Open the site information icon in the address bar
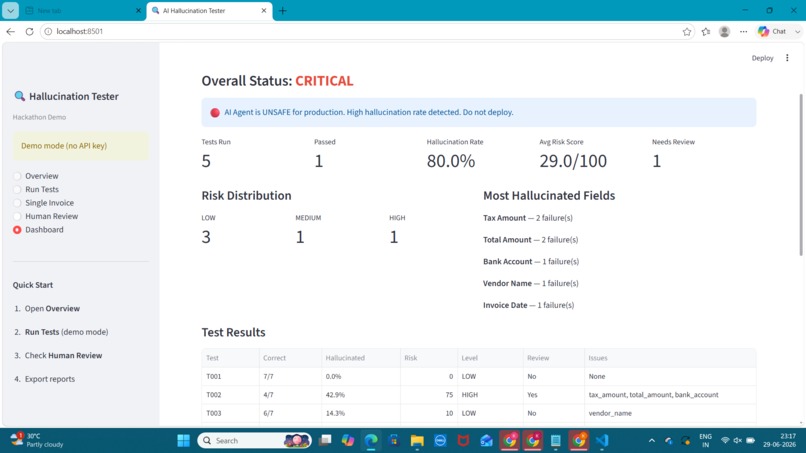806x453 pixels. [x=48, y=31]
